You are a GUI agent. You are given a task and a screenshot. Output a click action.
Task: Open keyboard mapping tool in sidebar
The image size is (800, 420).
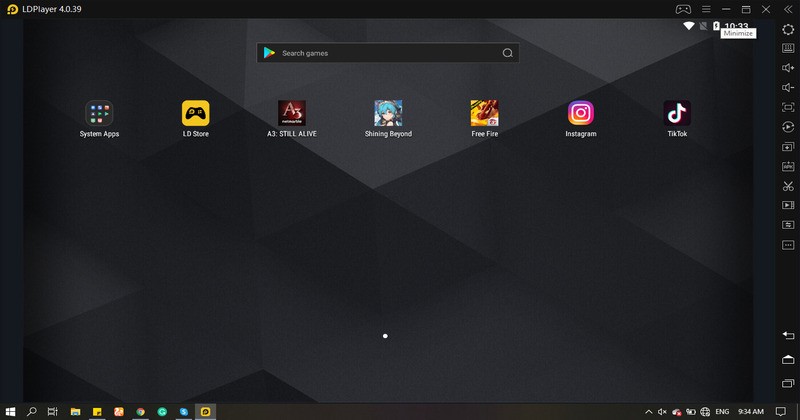click(788, 48)
